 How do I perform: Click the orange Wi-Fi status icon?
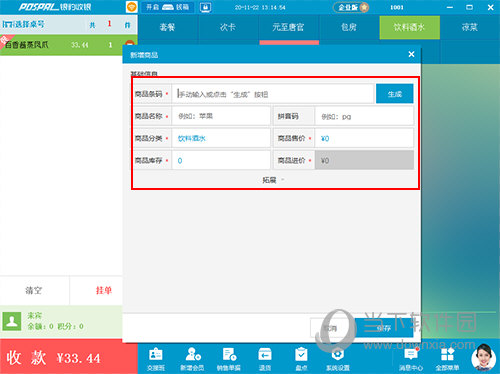pos(131,7)
